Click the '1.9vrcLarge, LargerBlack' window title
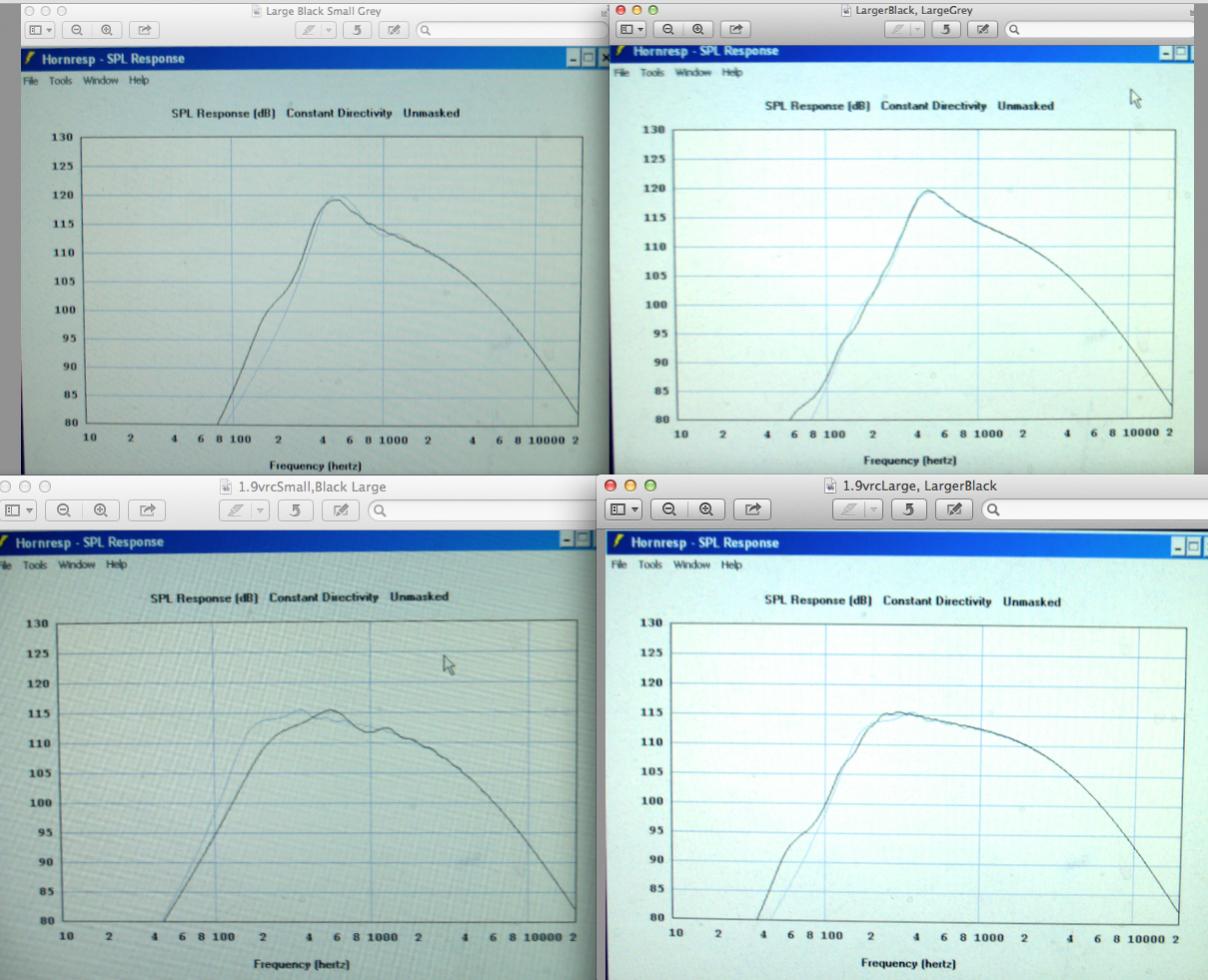The height and width of the screenshot is (980, 1208). (x=919, y=486)
